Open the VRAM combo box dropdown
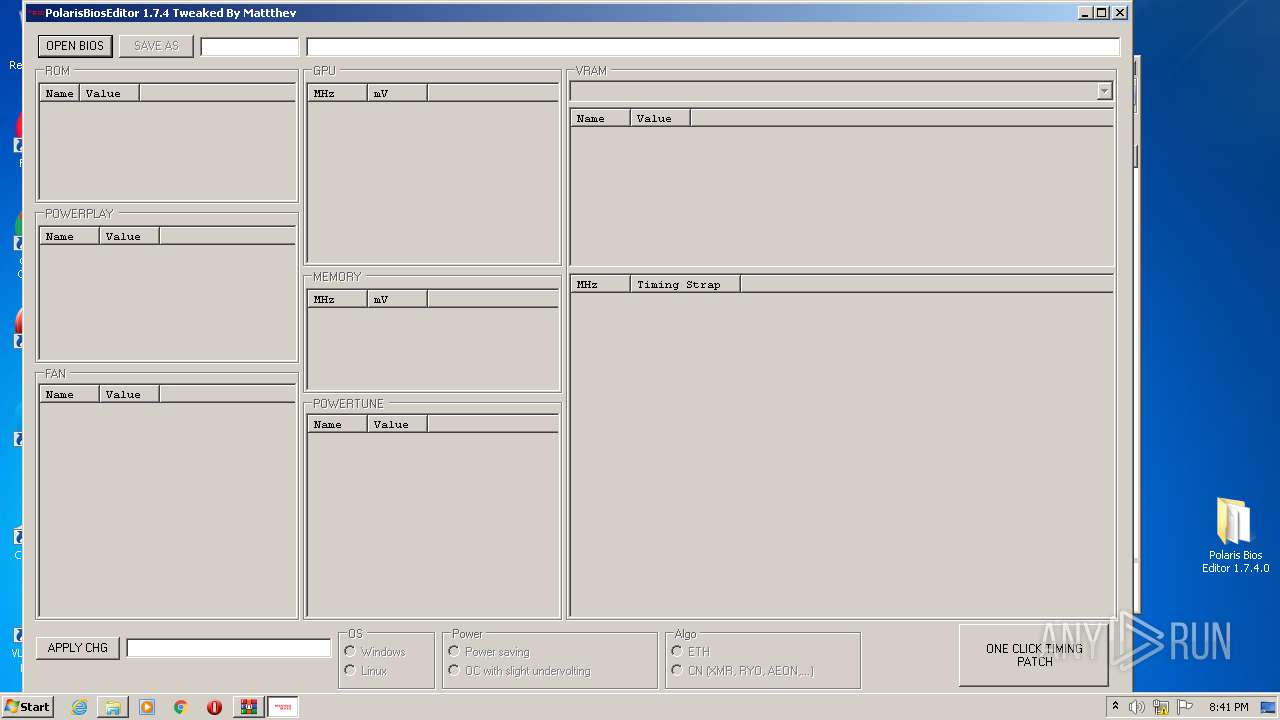Viewport: 1280px width, 720px height. pyautogui.click(x=1104, y=91)
